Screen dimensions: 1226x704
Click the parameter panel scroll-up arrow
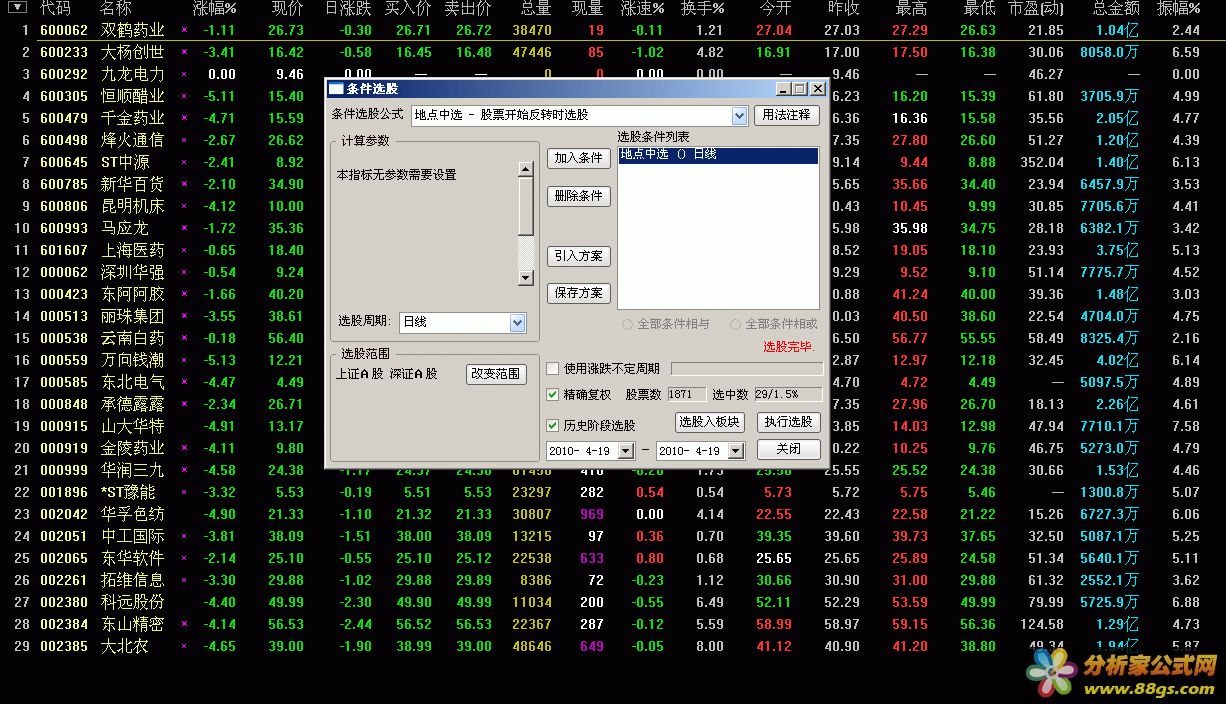(x=526, y=170)
